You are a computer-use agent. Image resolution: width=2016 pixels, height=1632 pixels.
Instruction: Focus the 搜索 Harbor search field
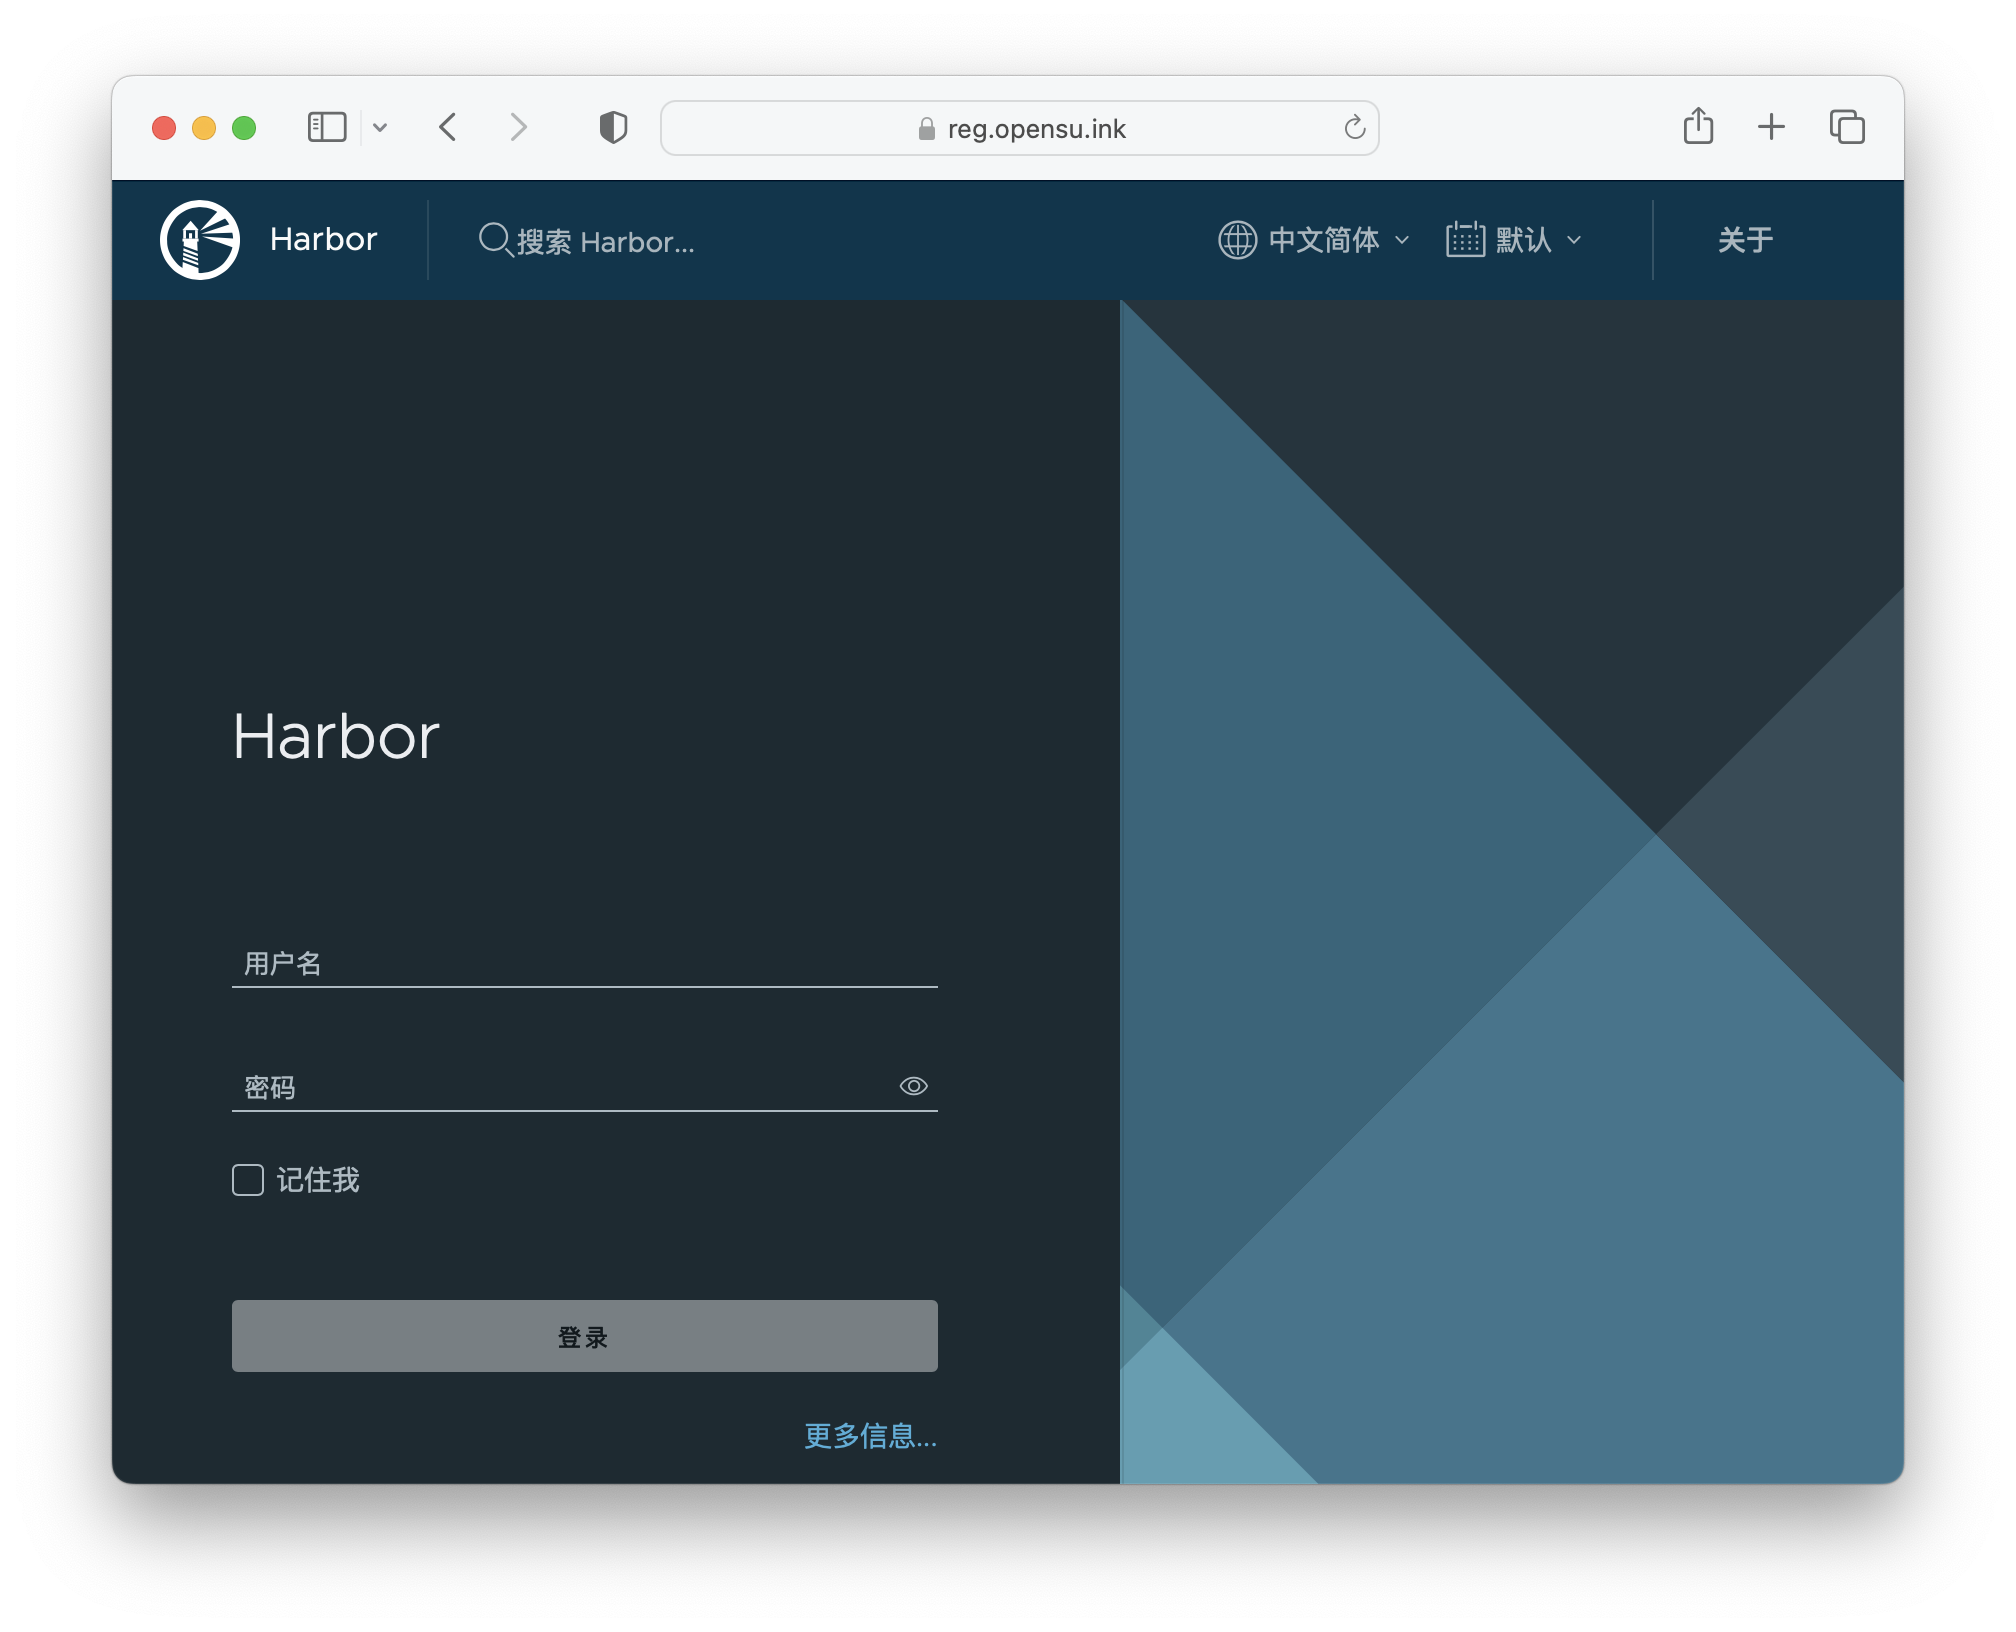605,241
